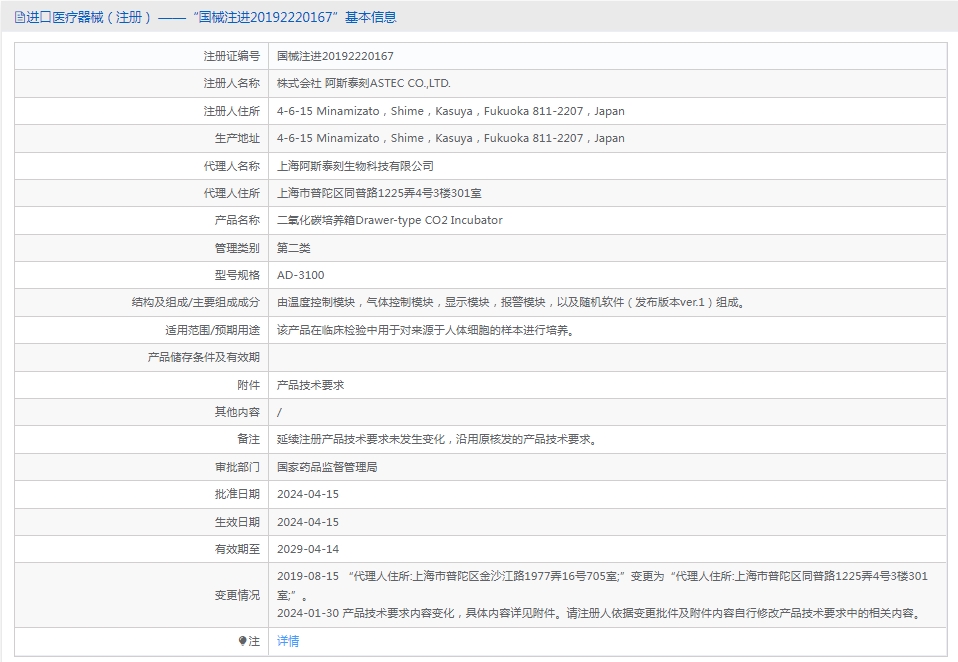Click expiry date 2029-04-14

point(307,549)
